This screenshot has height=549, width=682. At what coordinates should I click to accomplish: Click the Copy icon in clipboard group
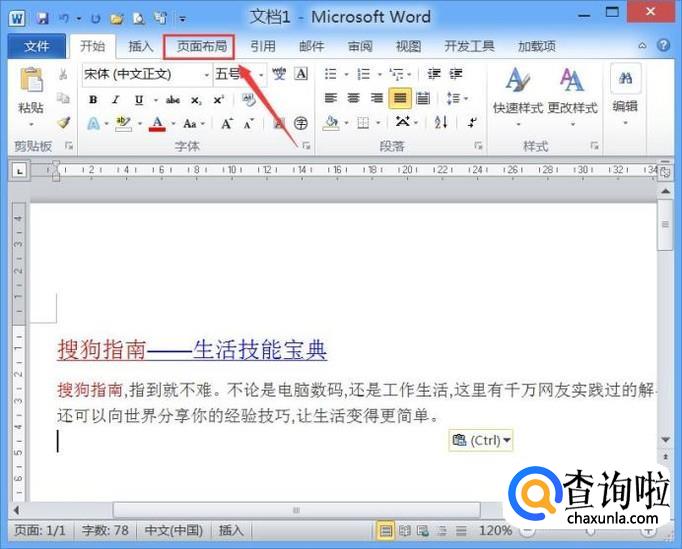click(63, 98)
